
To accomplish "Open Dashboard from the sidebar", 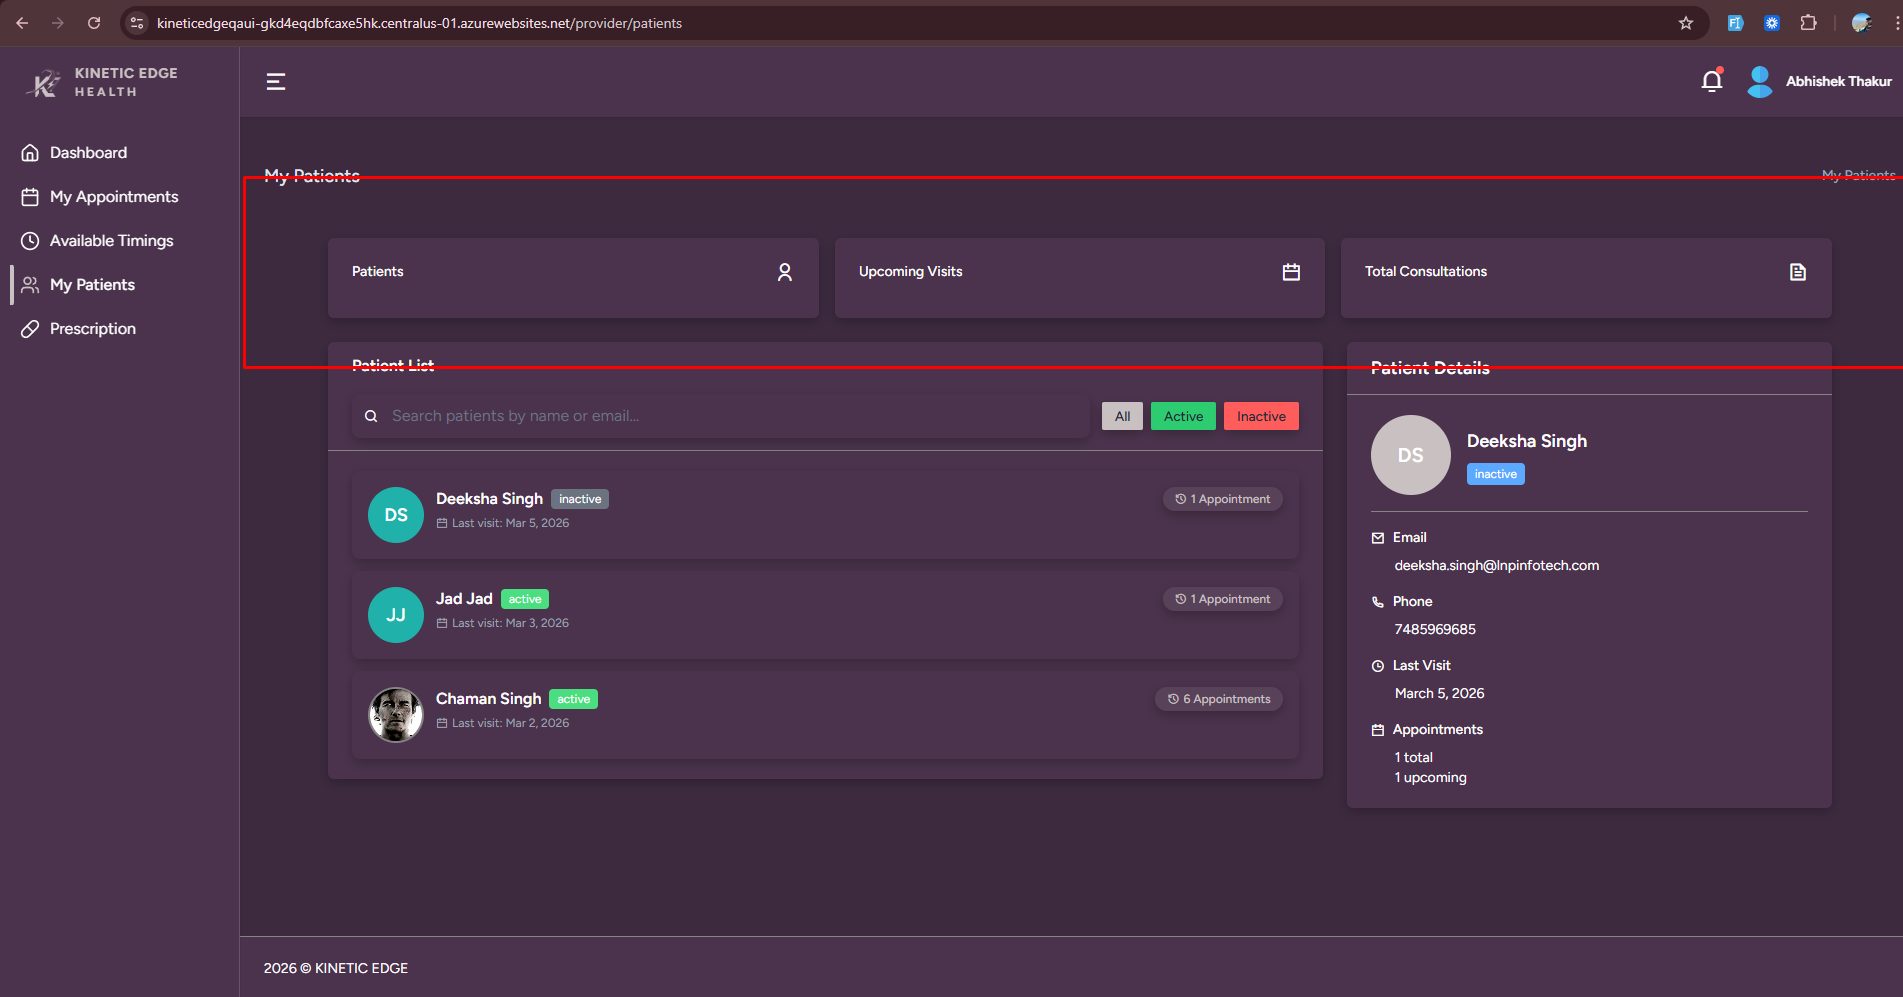I will coord(88,153).
